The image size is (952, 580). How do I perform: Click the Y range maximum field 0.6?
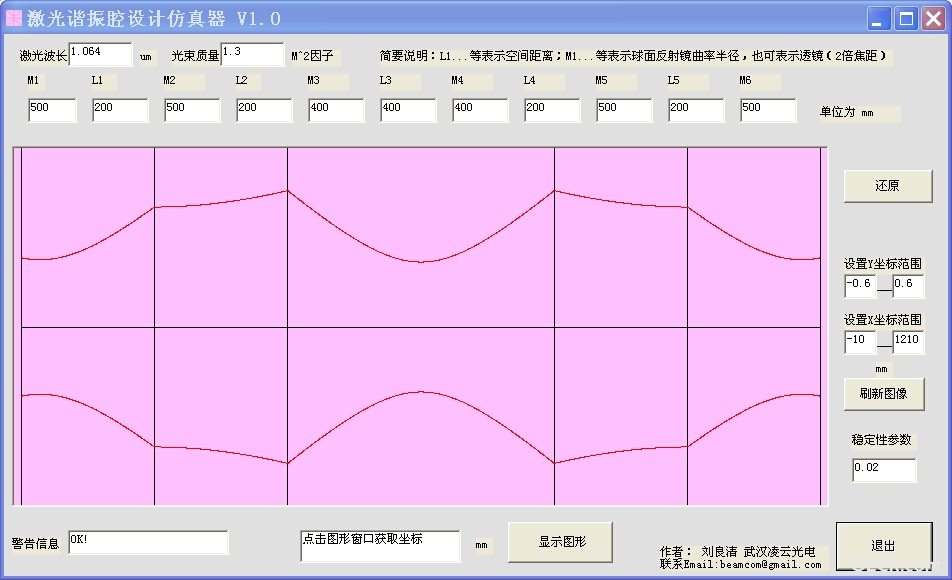click(908, 286)
